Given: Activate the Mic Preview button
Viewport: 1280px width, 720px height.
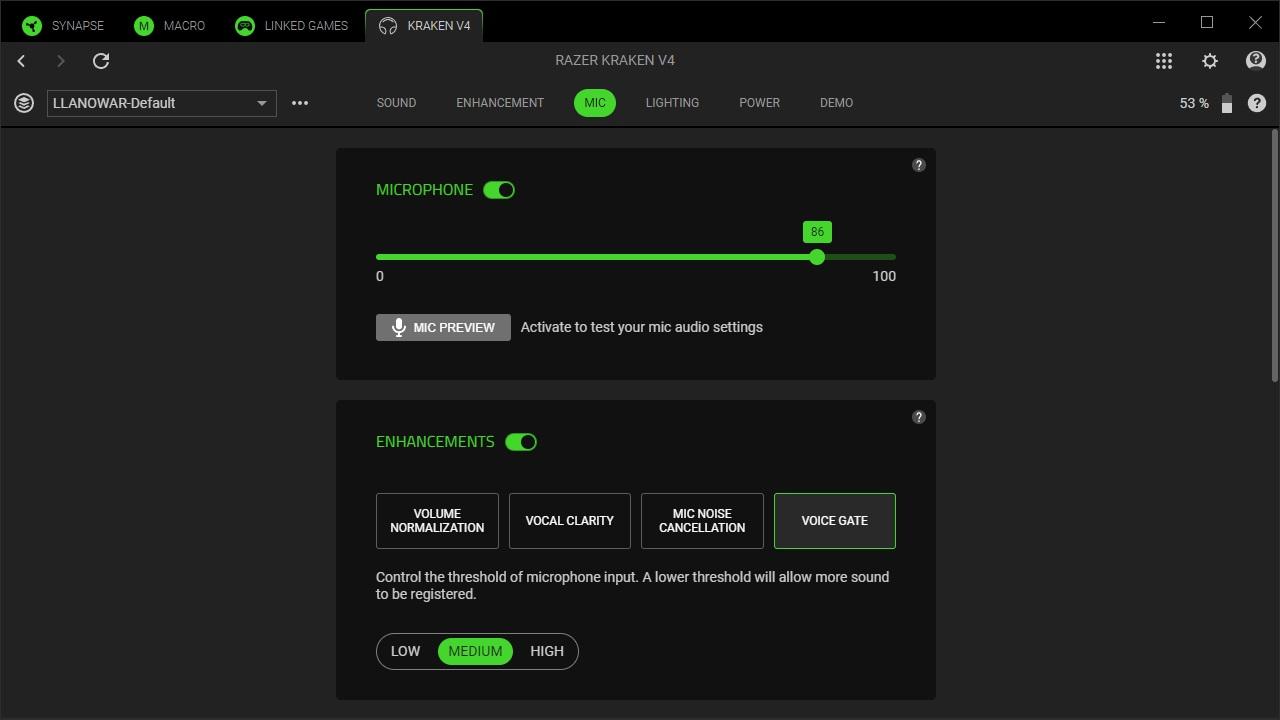Looking at the screenshot, I should coord(443,327).
